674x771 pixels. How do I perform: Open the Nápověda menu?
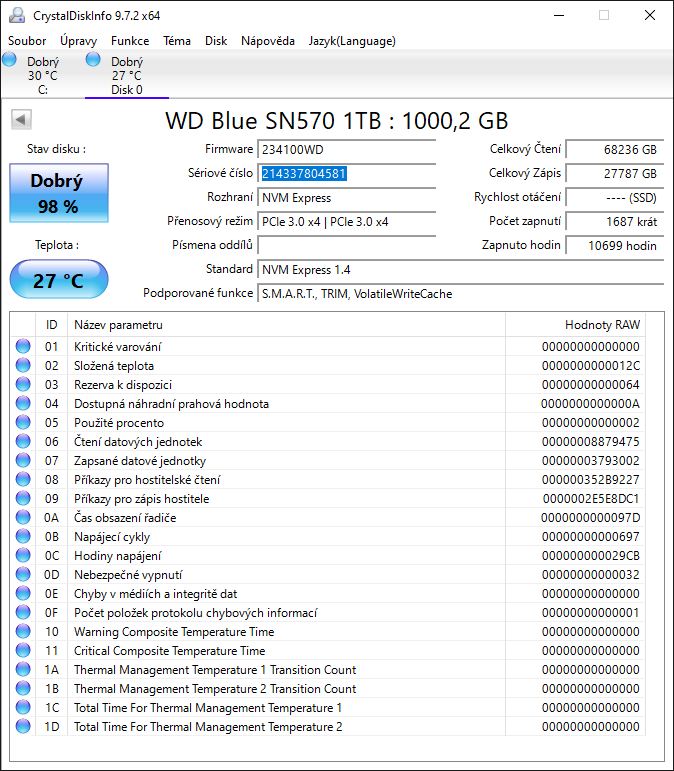pyautogui.click(x=267, y=41)
